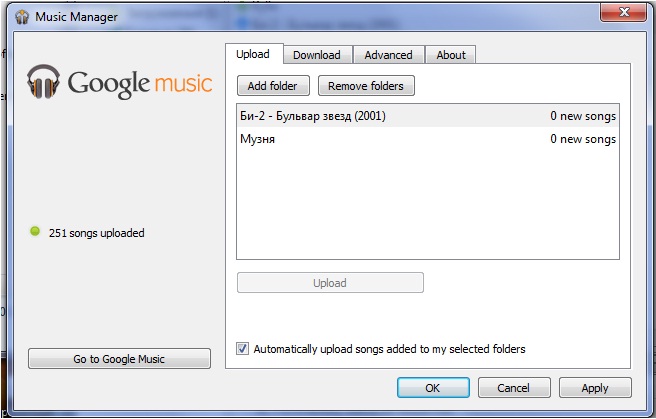Image resolution: width=656 pixels, height=419 pixels.
Task: Select the Музня folder row
Action: [428, 139]
